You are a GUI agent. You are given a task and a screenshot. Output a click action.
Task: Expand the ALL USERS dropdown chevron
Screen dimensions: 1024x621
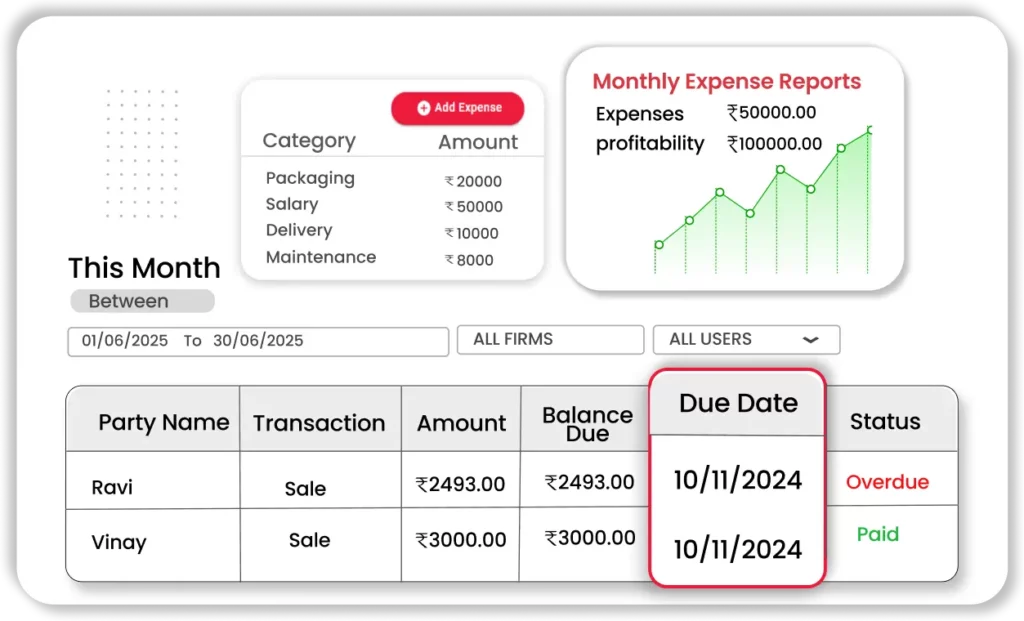[x=810, y=340]
